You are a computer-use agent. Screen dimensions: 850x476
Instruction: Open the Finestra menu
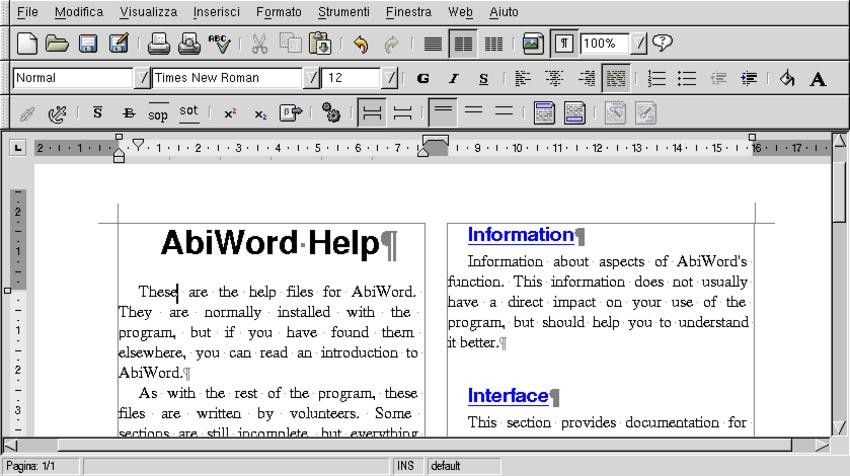pos(409,12)
